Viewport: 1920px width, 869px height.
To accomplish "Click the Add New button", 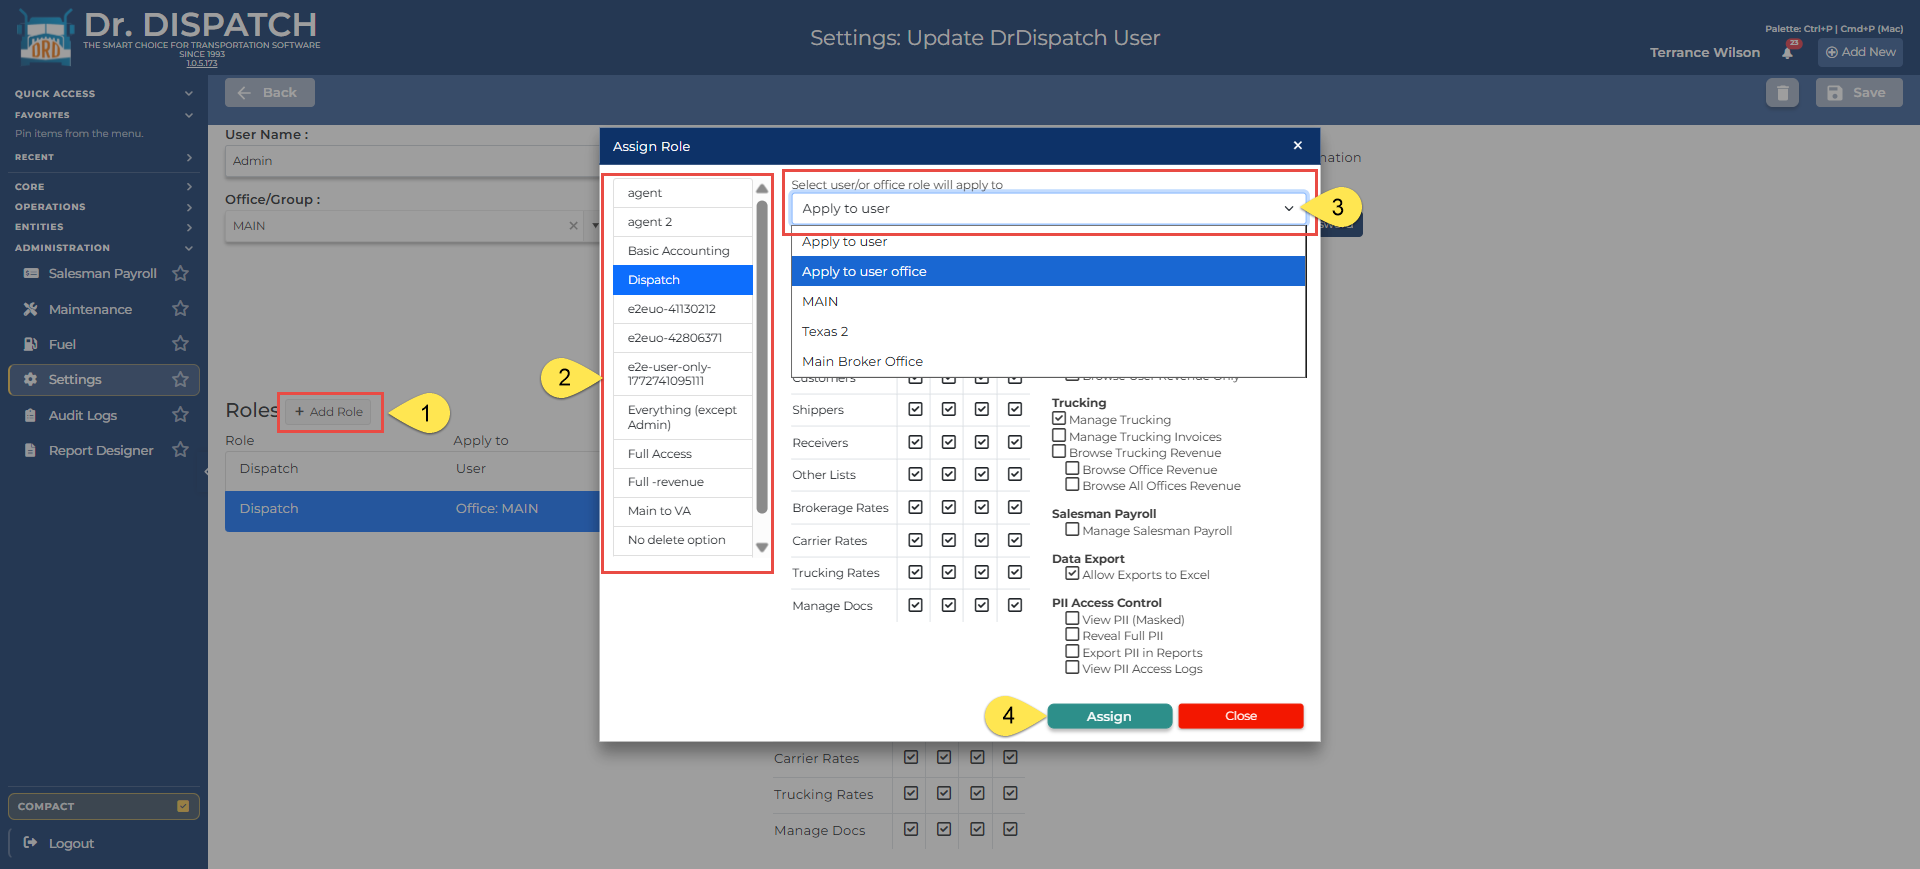I will [x=1861, y=52].
